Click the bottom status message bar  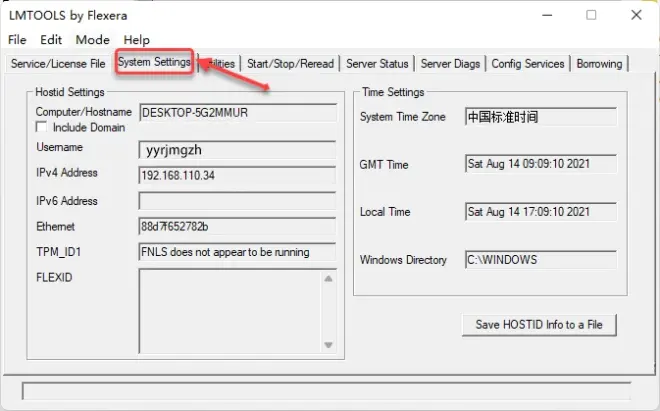[x=327, y=391]
